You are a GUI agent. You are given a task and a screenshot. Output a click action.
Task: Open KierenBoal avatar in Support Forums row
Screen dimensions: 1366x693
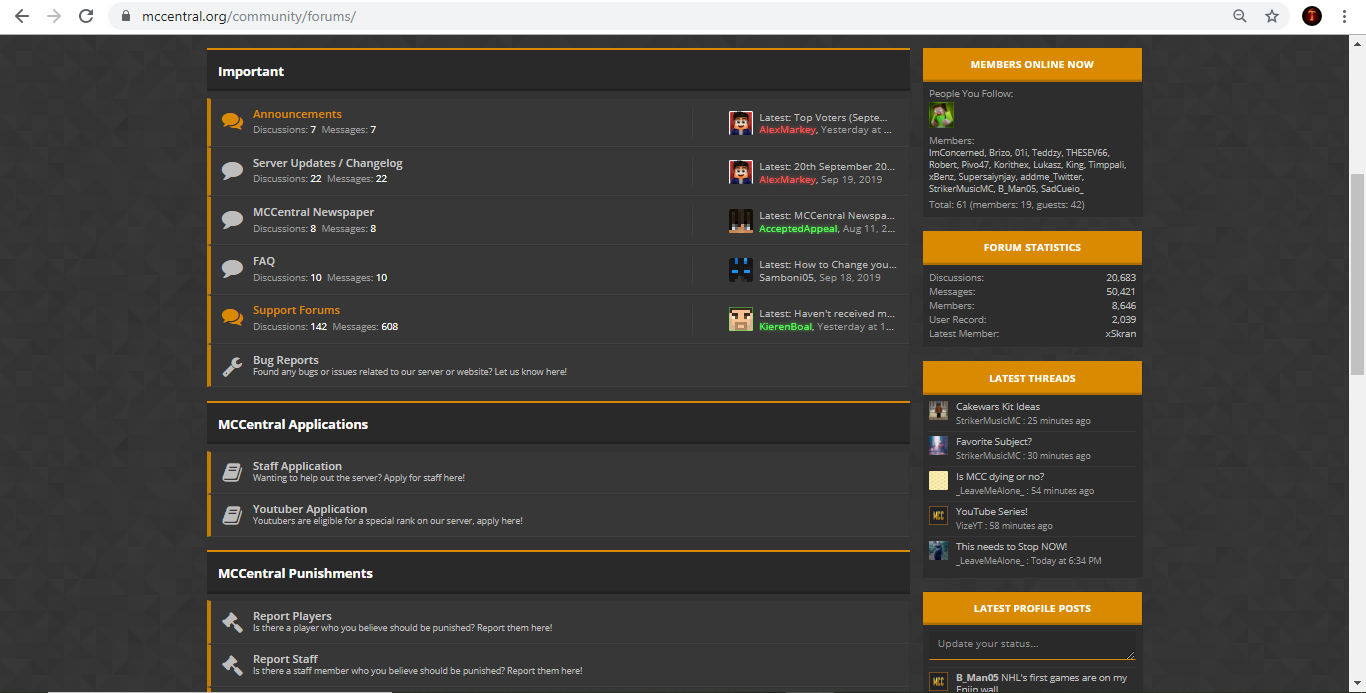(741, 319)
